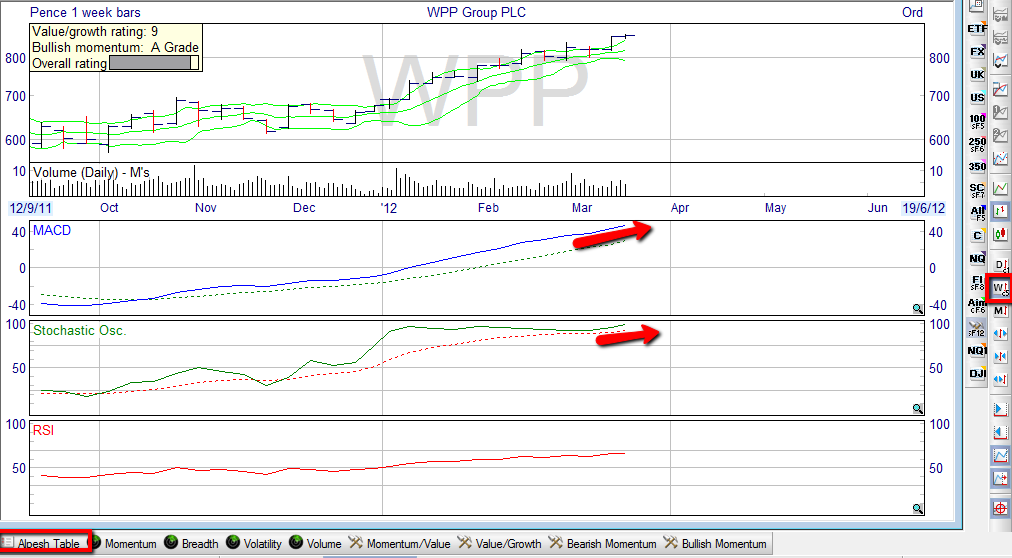The image size is (1012, 558).
Task: Expand the bar spacing horizontally
Action: coord(1000,334)
